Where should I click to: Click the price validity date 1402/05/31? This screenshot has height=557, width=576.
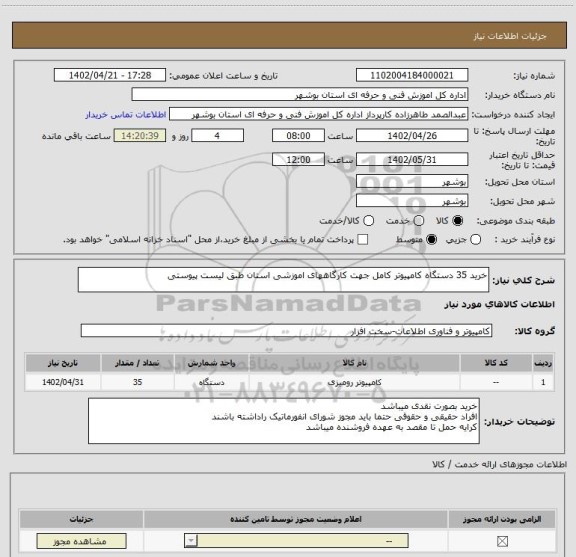point(412,160)
